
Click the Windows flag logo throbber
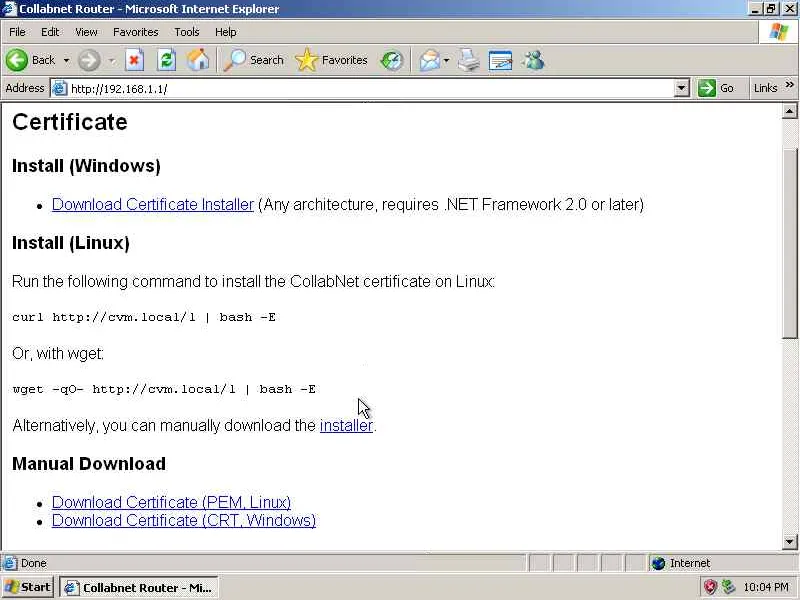[779, 32]
